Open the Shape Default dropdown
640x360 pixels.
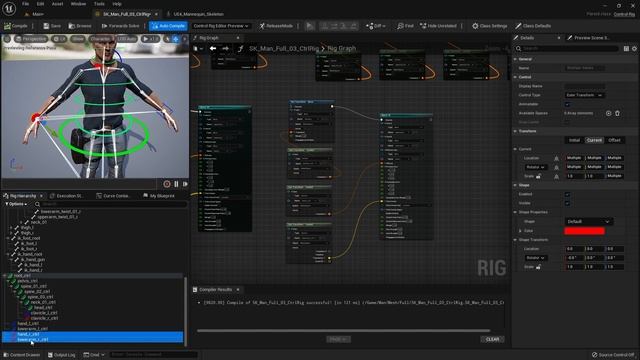click(589, 222)
